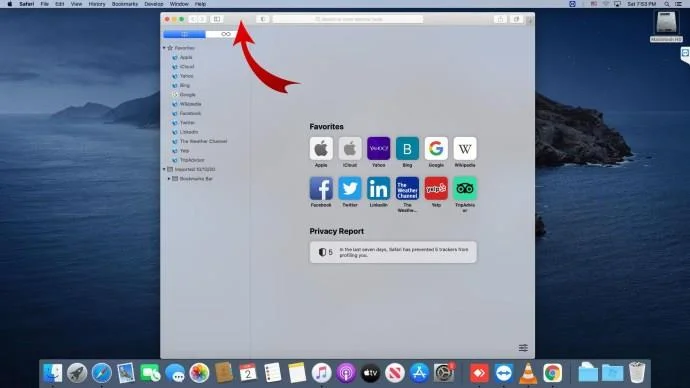Open the Privacy Report trackers card
Screen dimensions: 690x388
tap(393, 252)
